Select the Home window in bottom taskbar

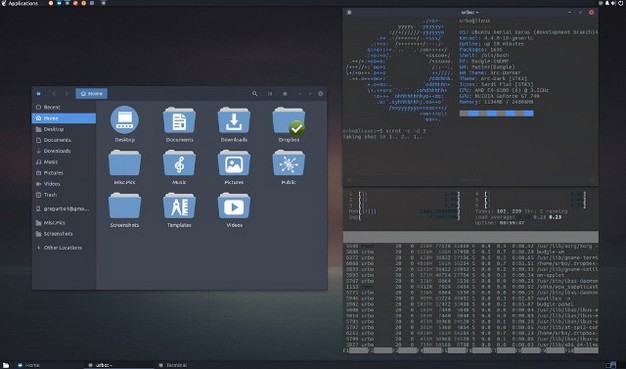click(29, 365)
